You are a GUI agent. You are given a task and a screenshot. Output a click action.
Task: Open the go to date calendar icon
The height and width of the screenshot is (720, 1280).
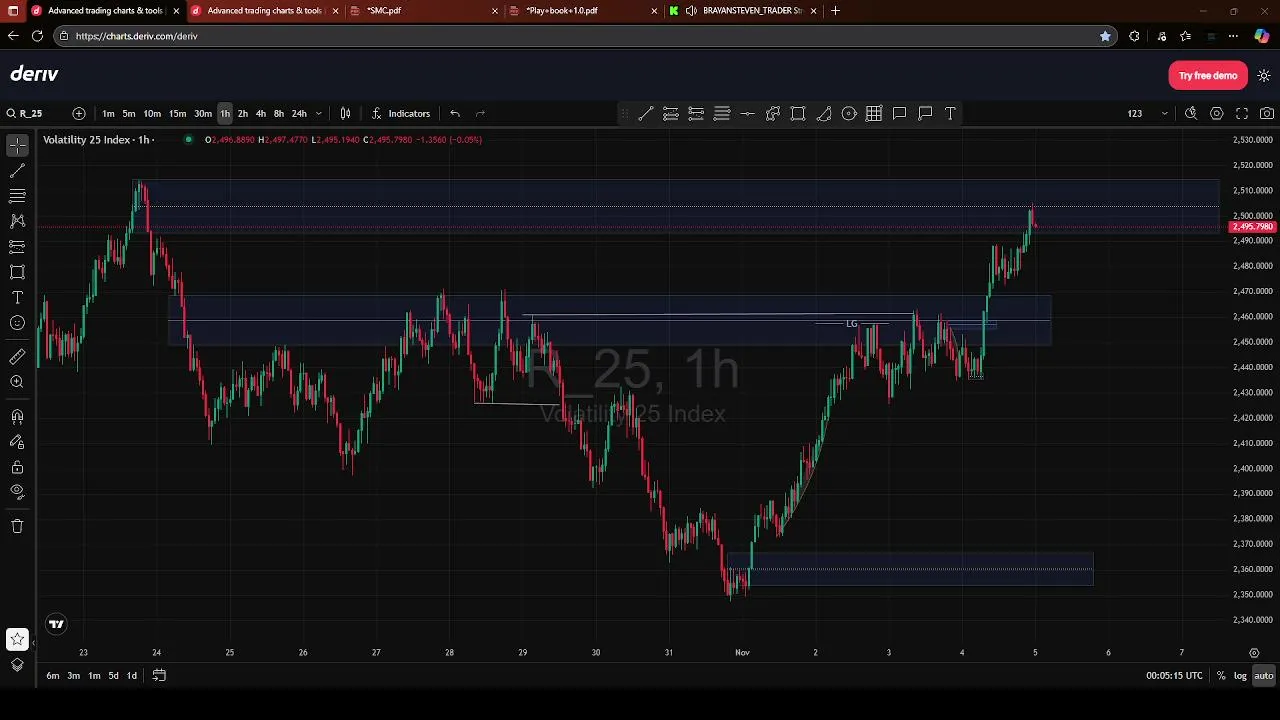pyautogui.click(x=159, y=676)
